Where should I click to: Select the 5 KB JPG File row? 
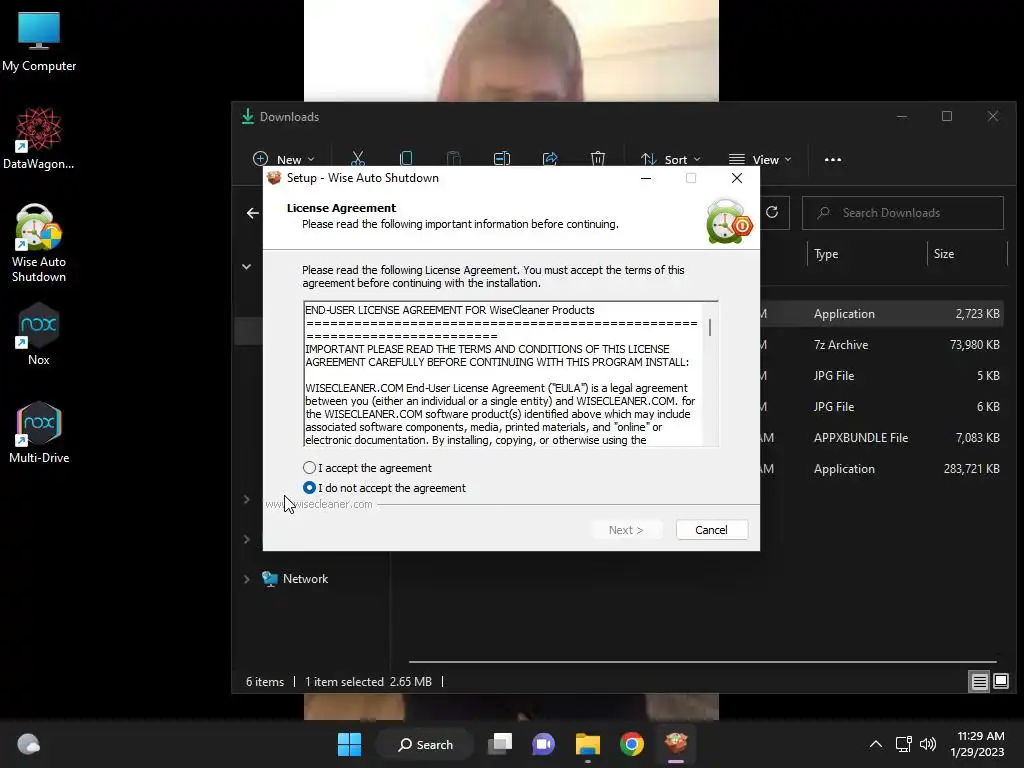[883, 376]
